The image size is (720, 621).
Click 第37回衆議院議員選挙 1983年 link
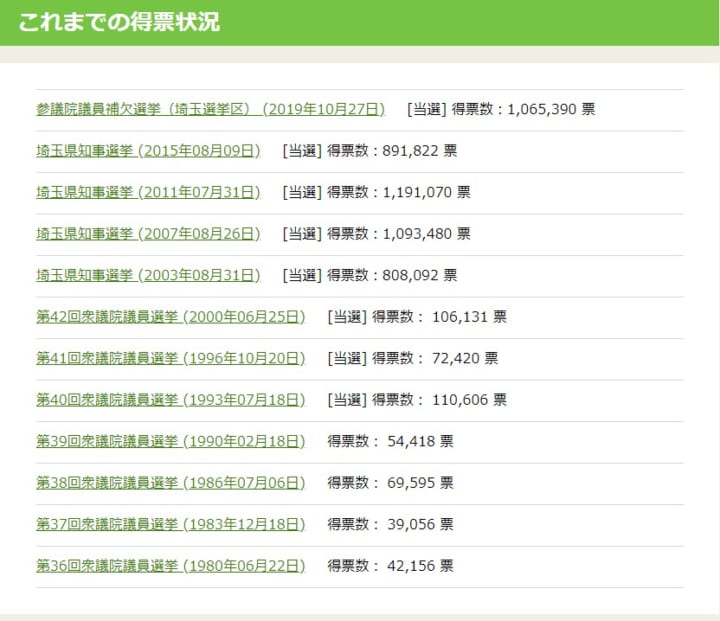[170, 524]
